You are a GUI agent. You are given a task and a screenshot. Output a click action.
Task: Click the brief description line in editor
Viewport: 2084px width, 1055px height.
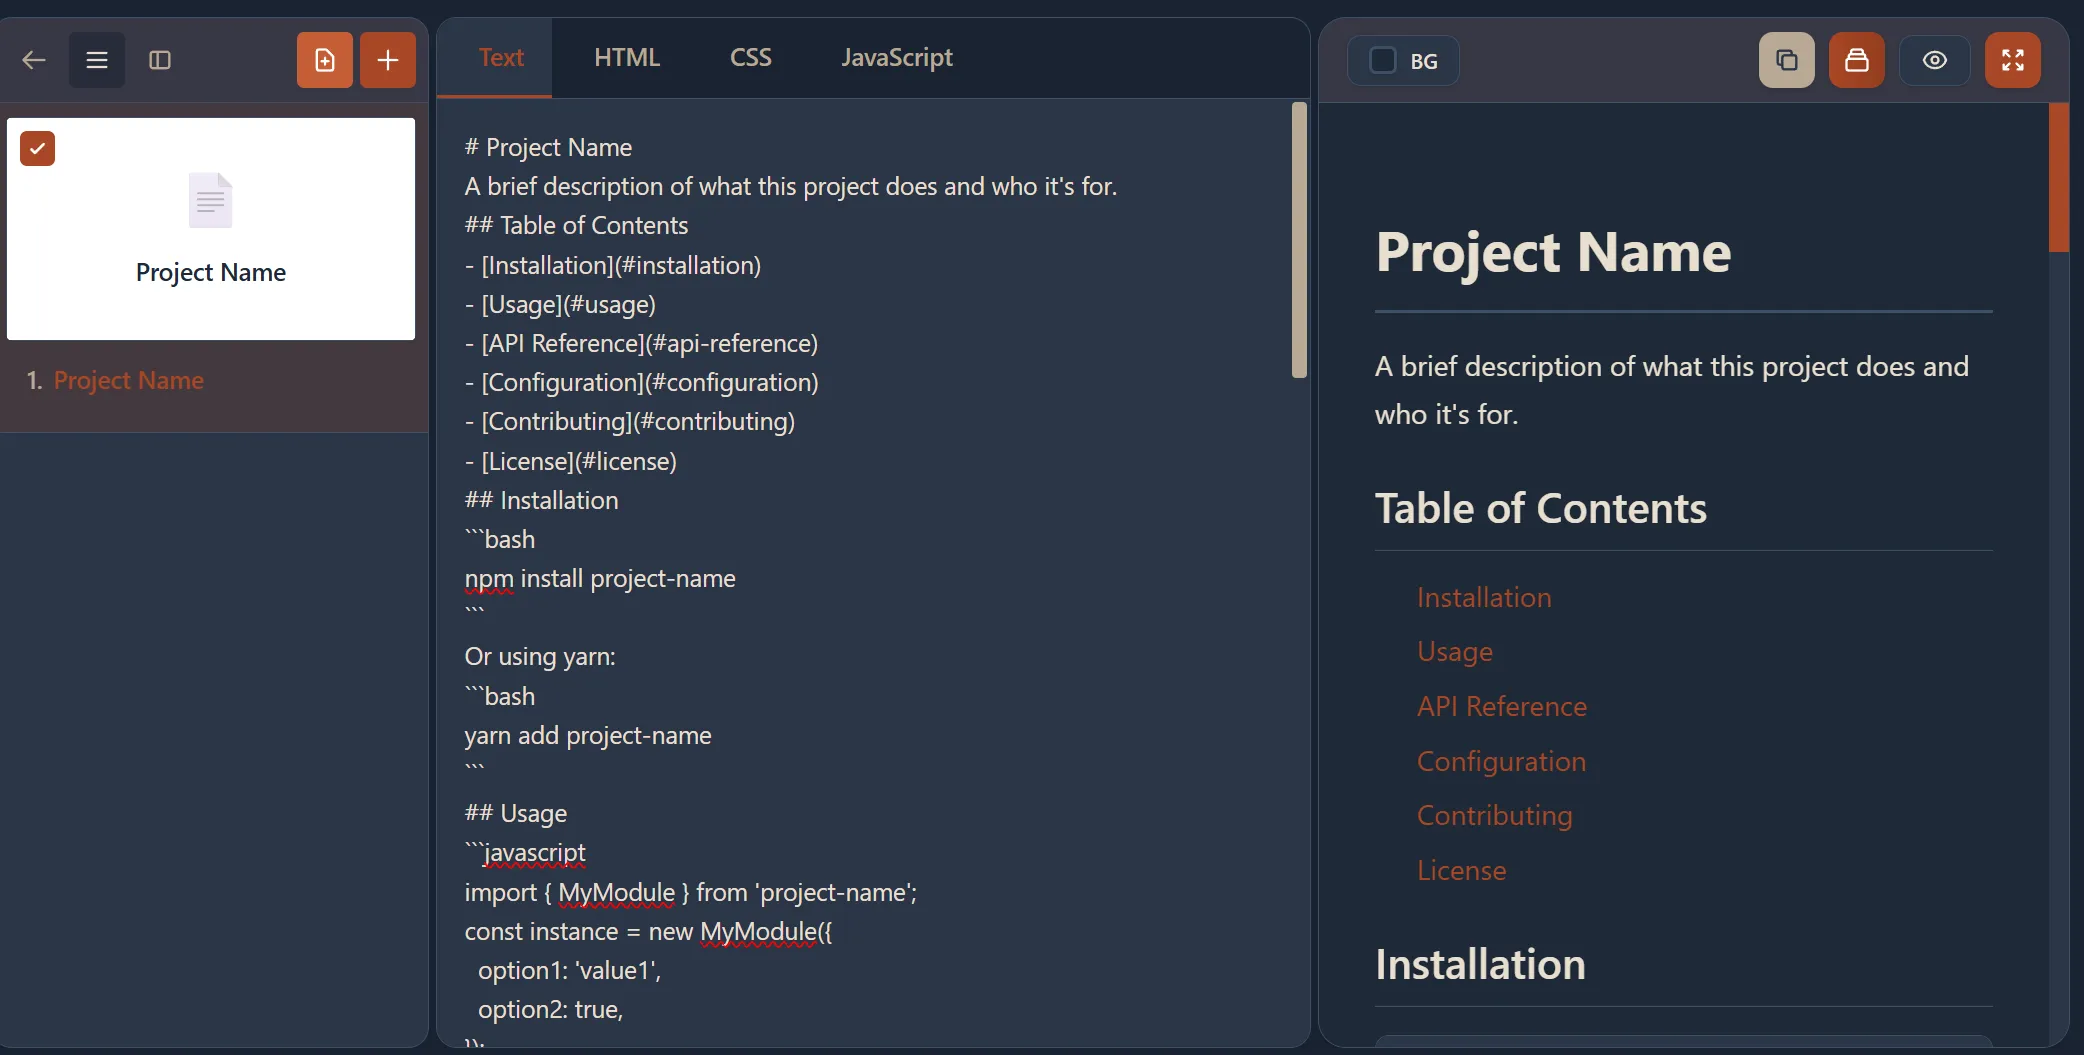[790, 186]
